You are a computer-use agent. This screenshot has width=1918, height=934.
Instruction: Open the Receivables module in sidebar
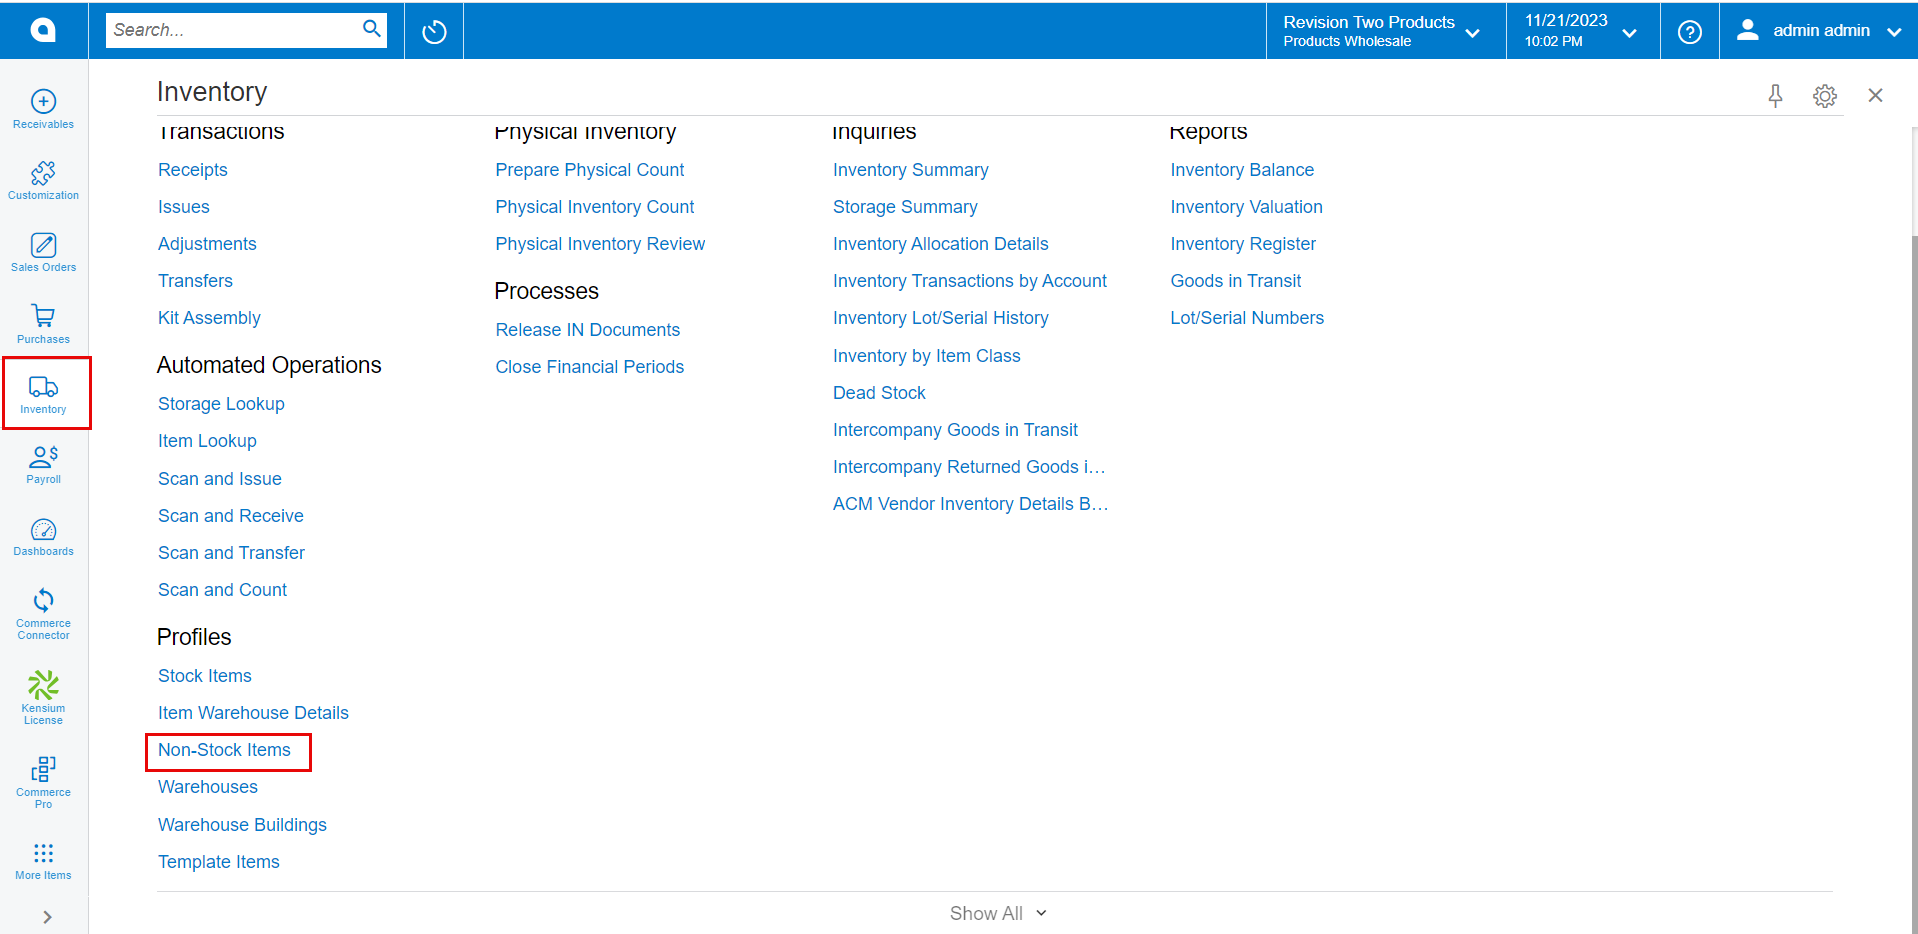[43, 108]
